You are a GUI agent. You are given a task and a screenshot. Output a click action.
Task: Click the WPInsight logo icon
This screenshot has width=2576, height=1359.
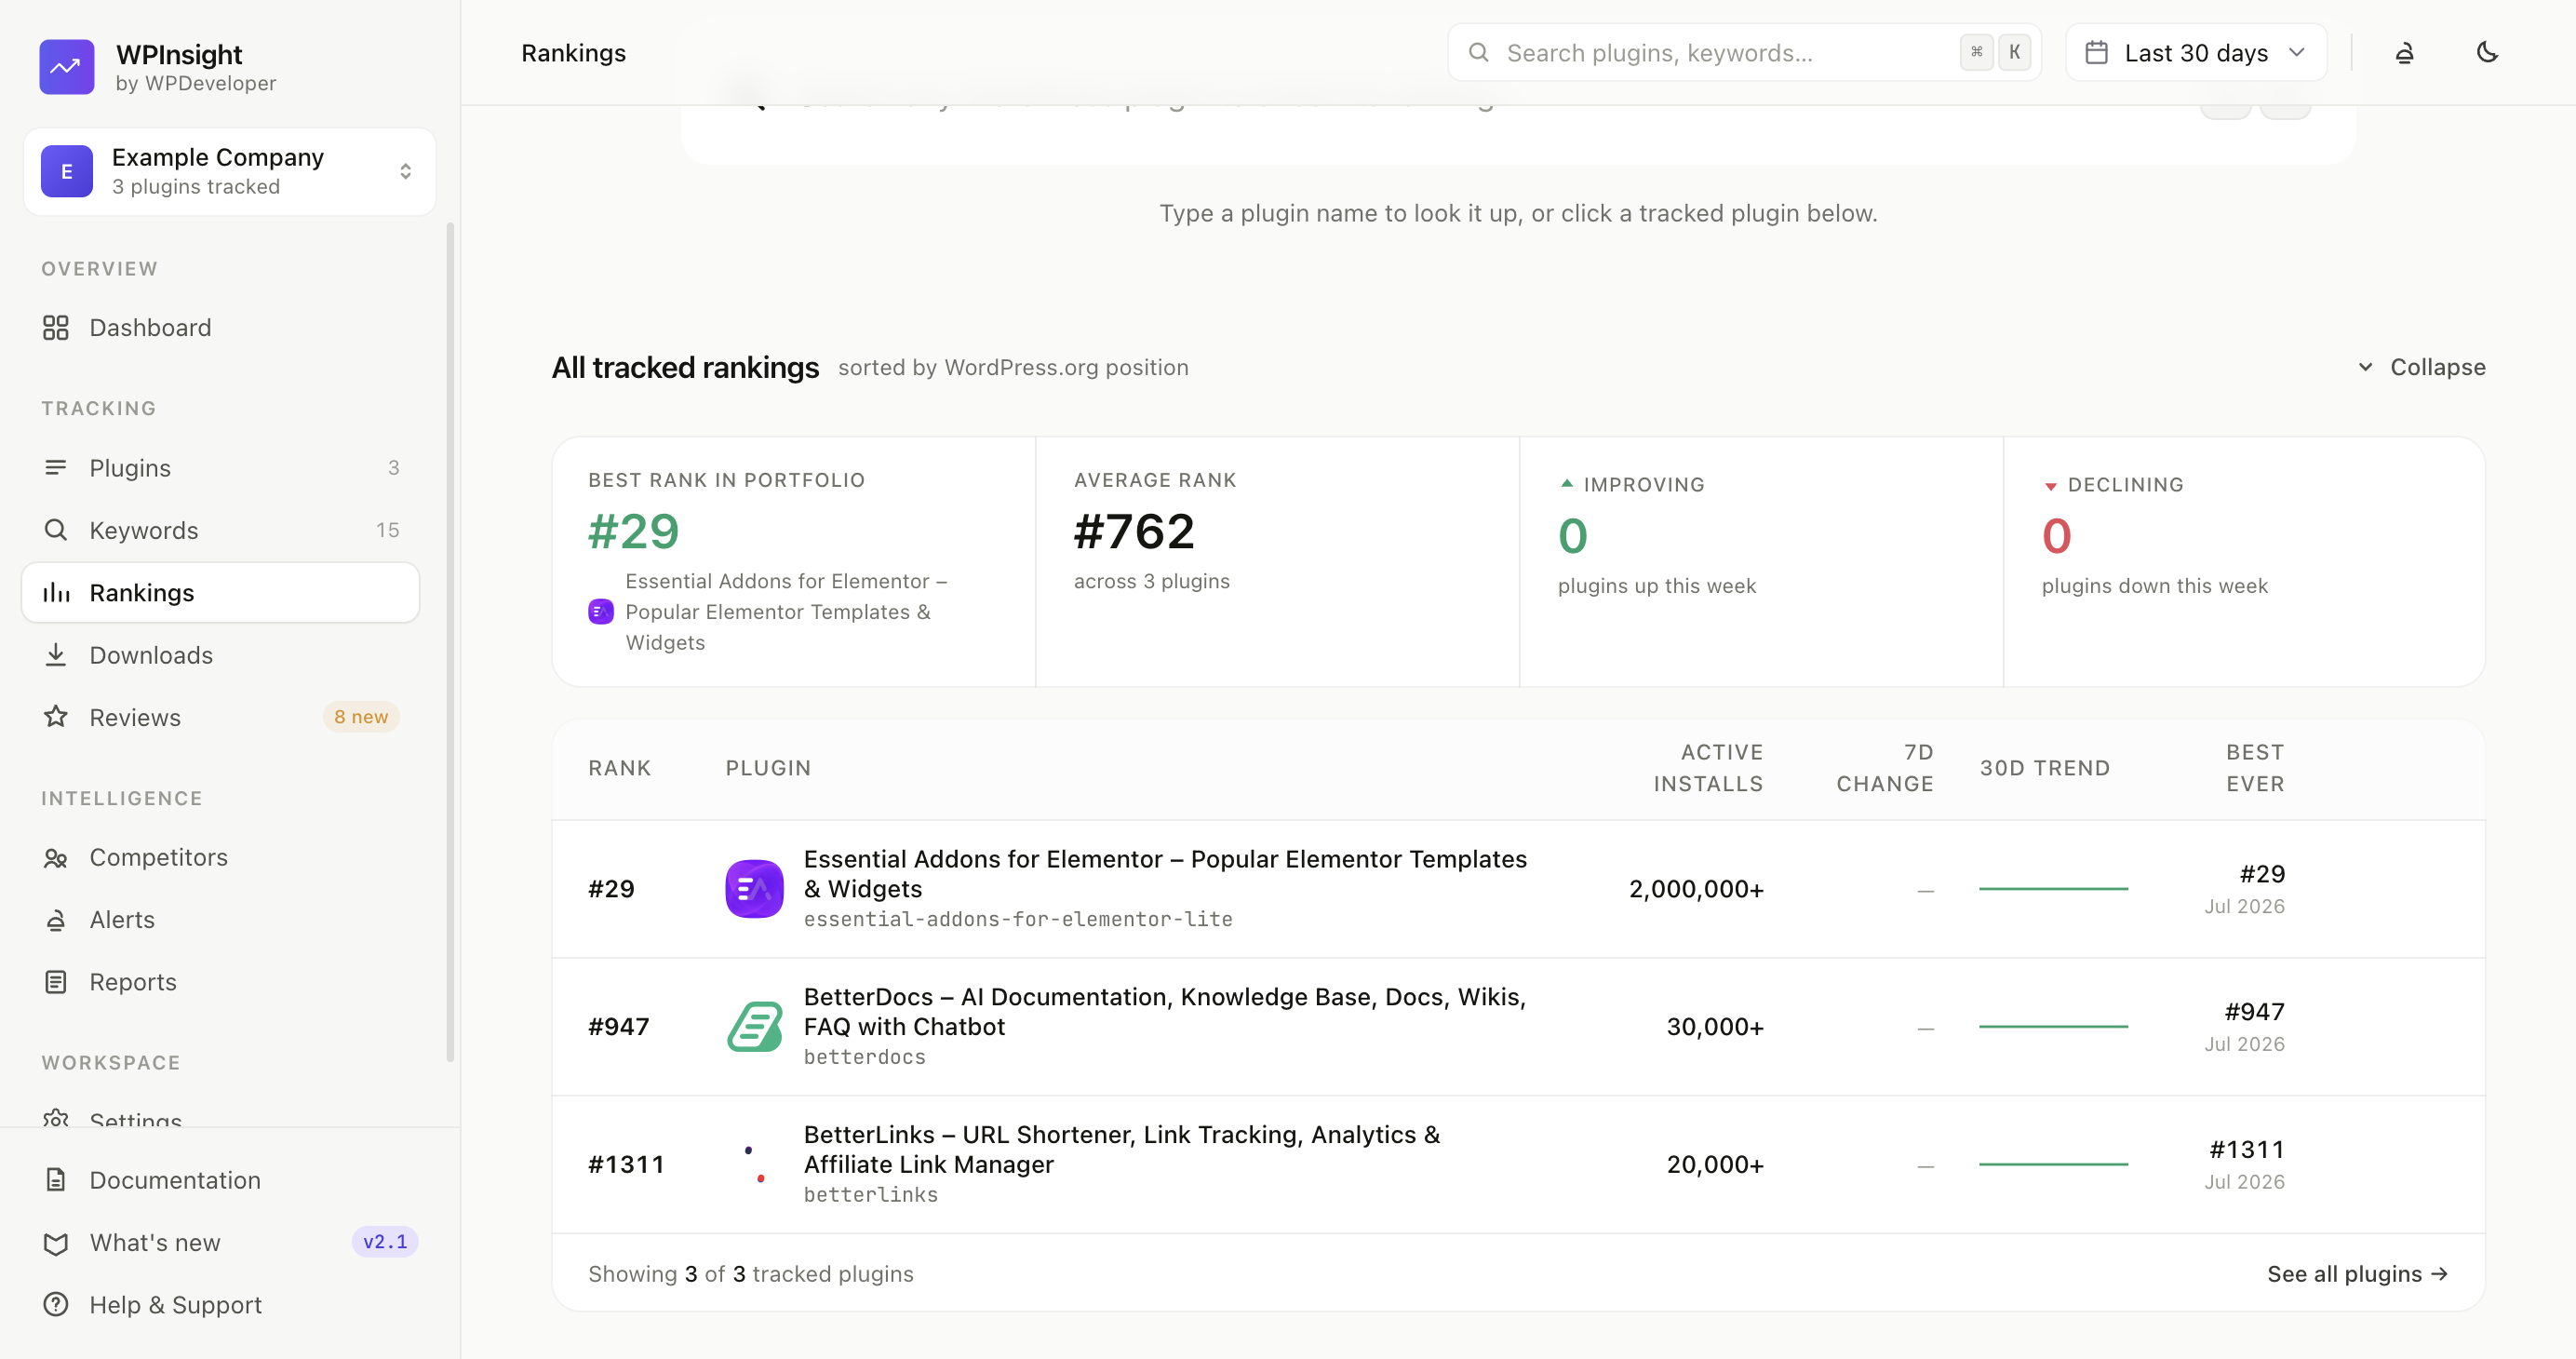click(67, 67)
